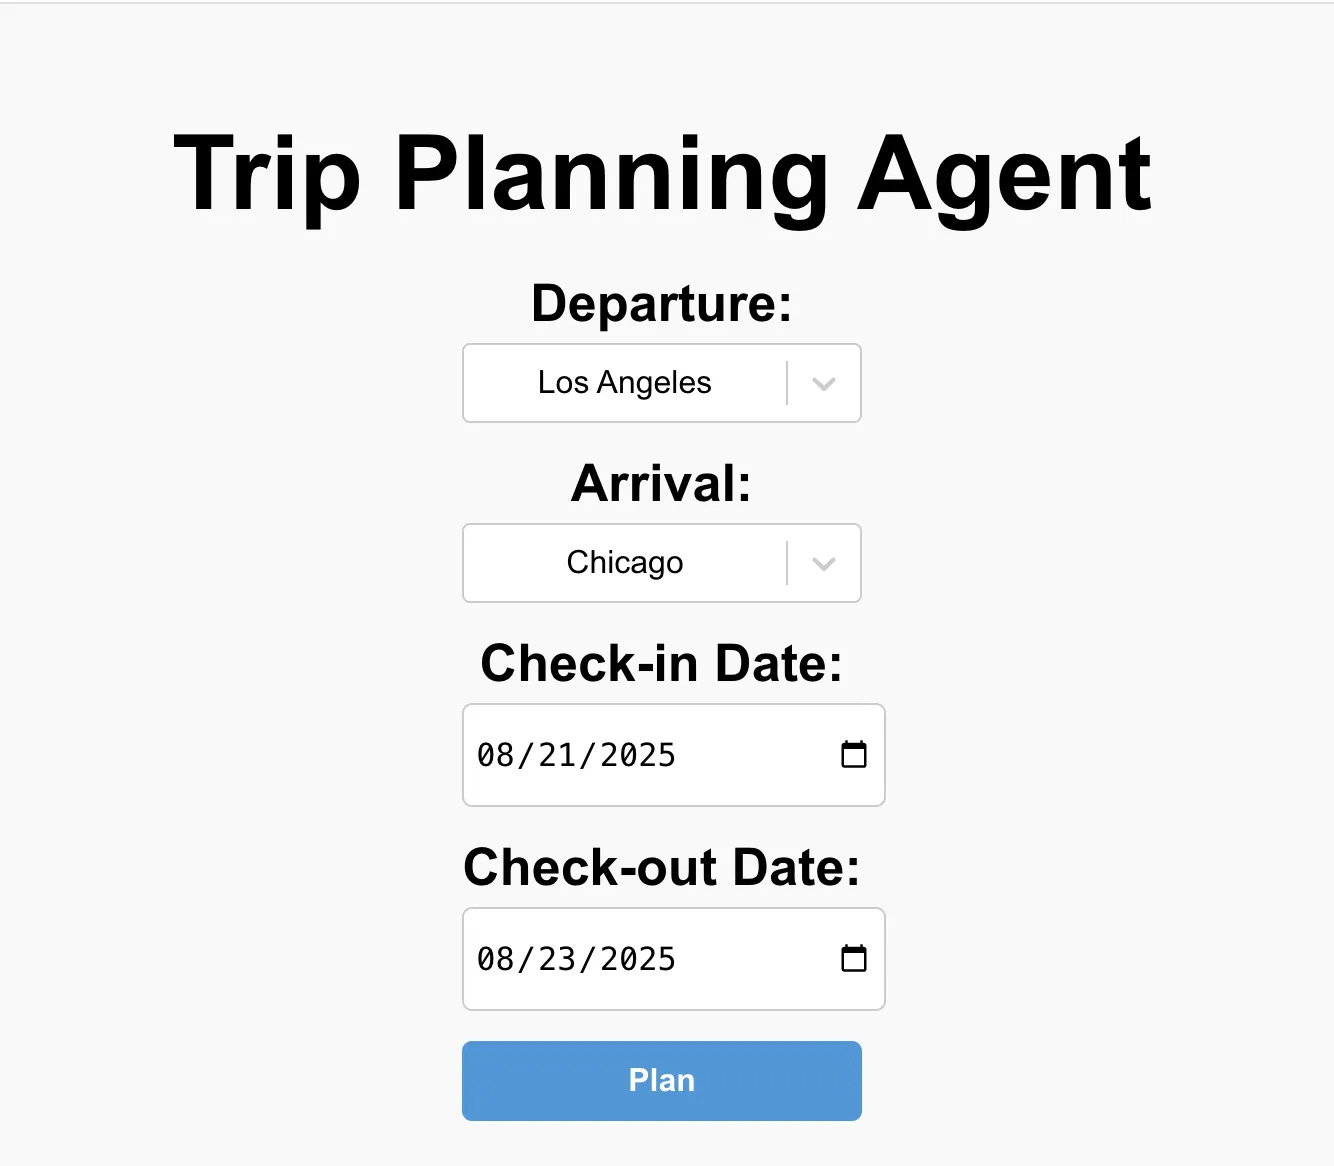Click the Los Angeles text in the departure box

pyautogui.click(x=623, y=383)
